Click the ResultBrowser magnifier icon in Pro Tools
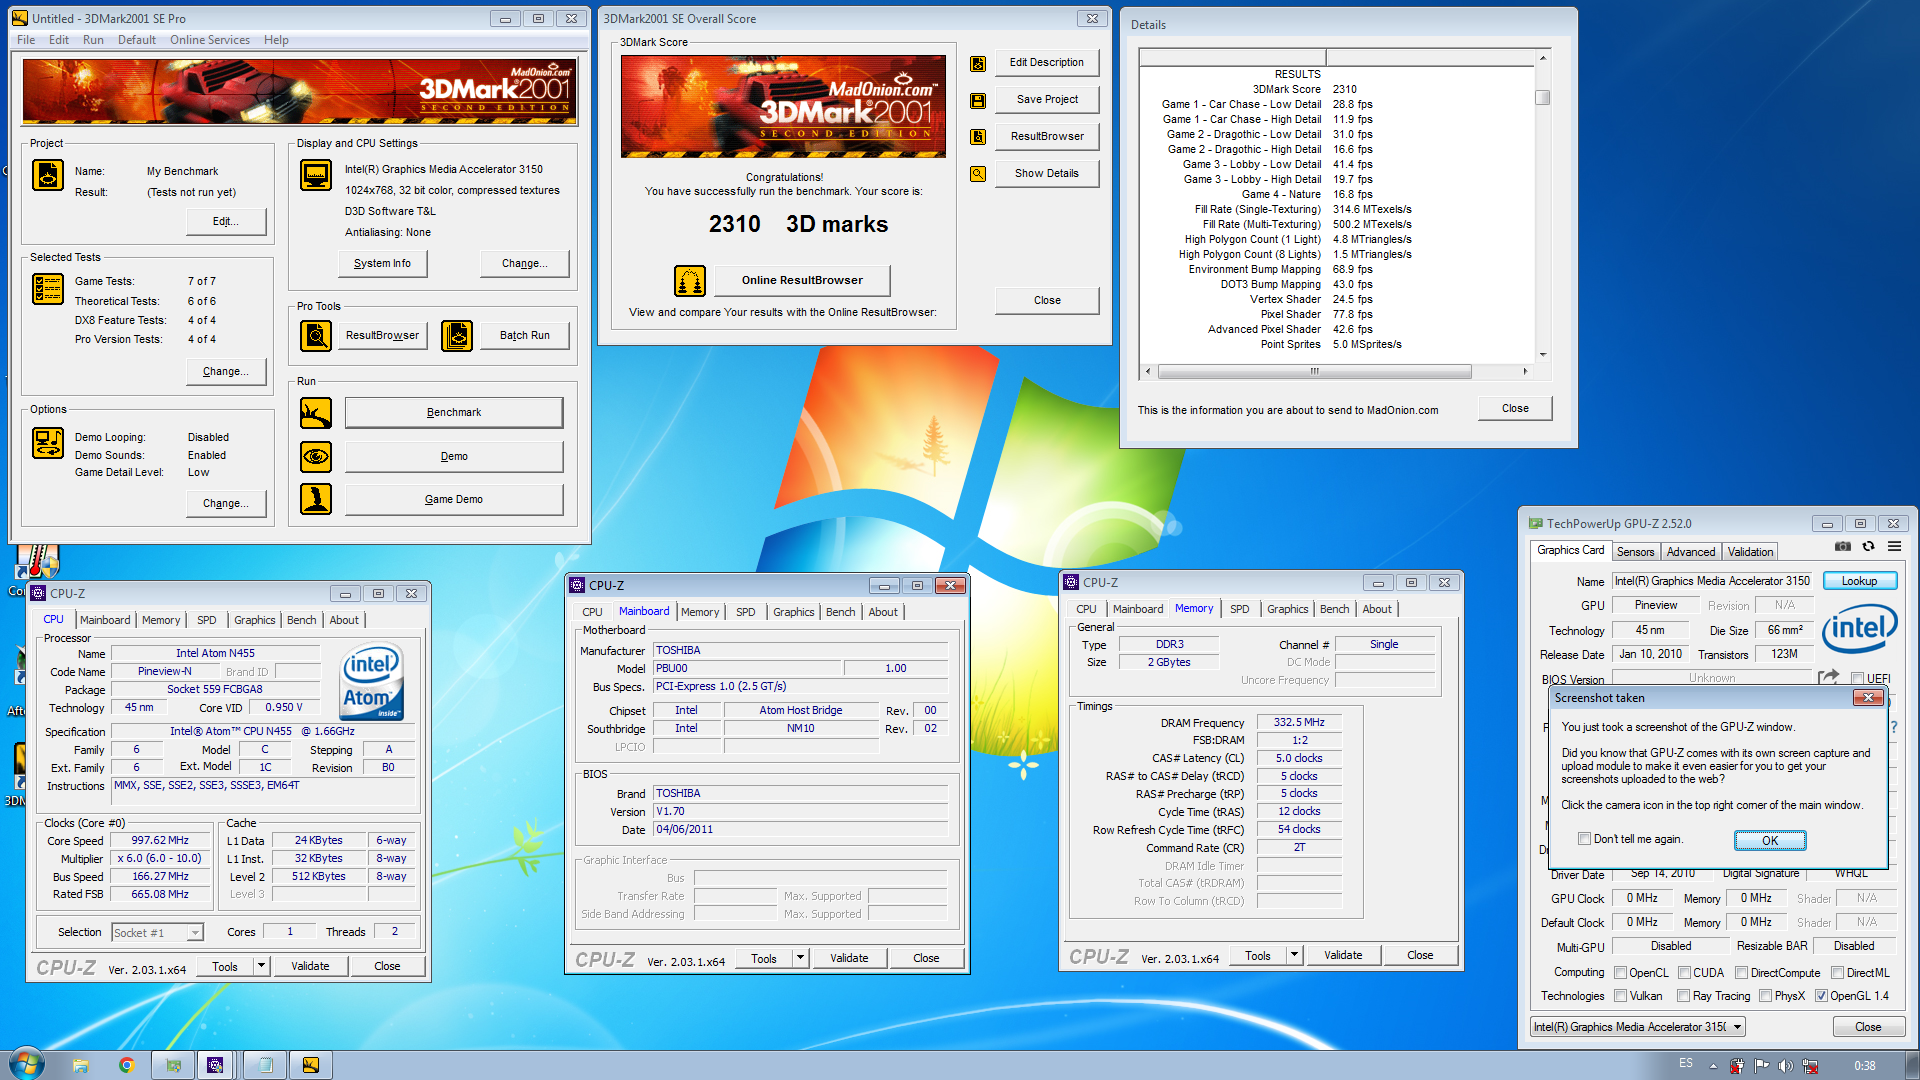1920x1080 pixels. pos(316,336)
